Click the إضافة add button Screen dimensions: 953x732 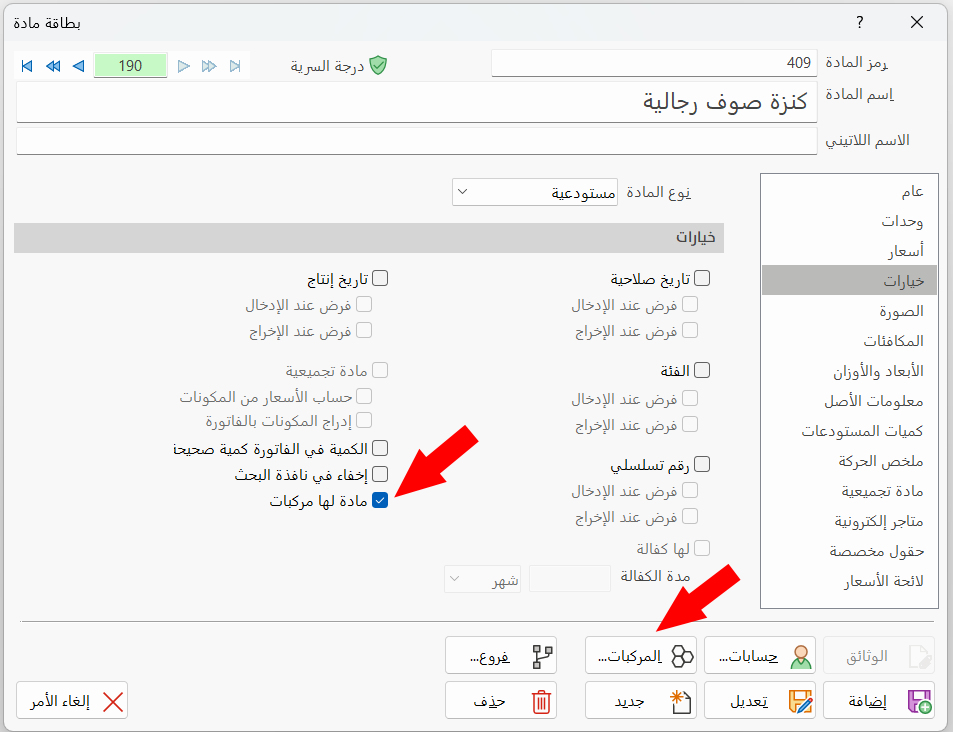coord(879,700)
